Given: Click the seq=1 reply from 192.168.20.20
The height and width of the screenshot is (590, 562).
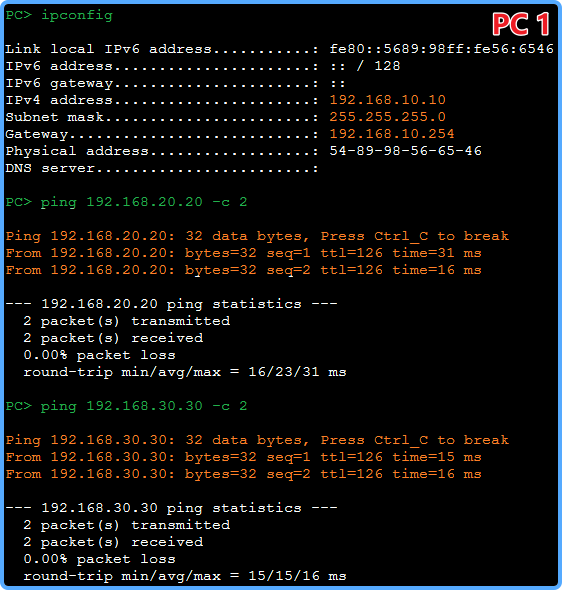Looking at the screenshot, I should pos(243,253).
